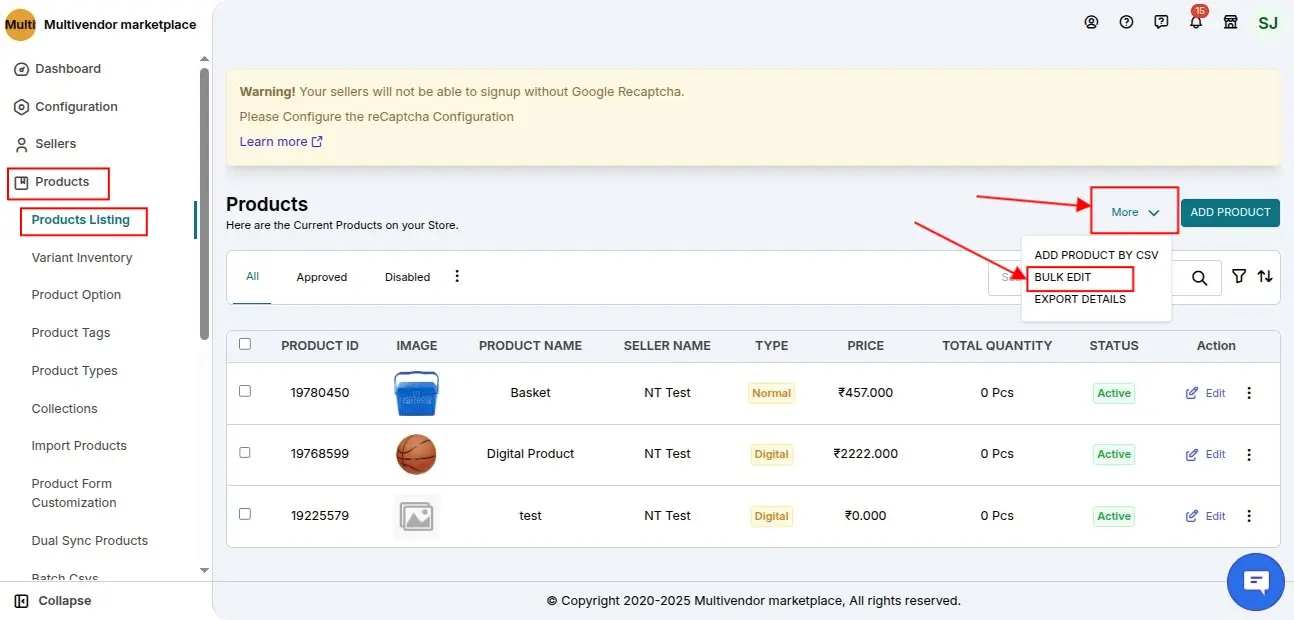This screenshot has width=1294, height=620.
Task: Open the product filter funnel icon
Action: point(1239,277)
